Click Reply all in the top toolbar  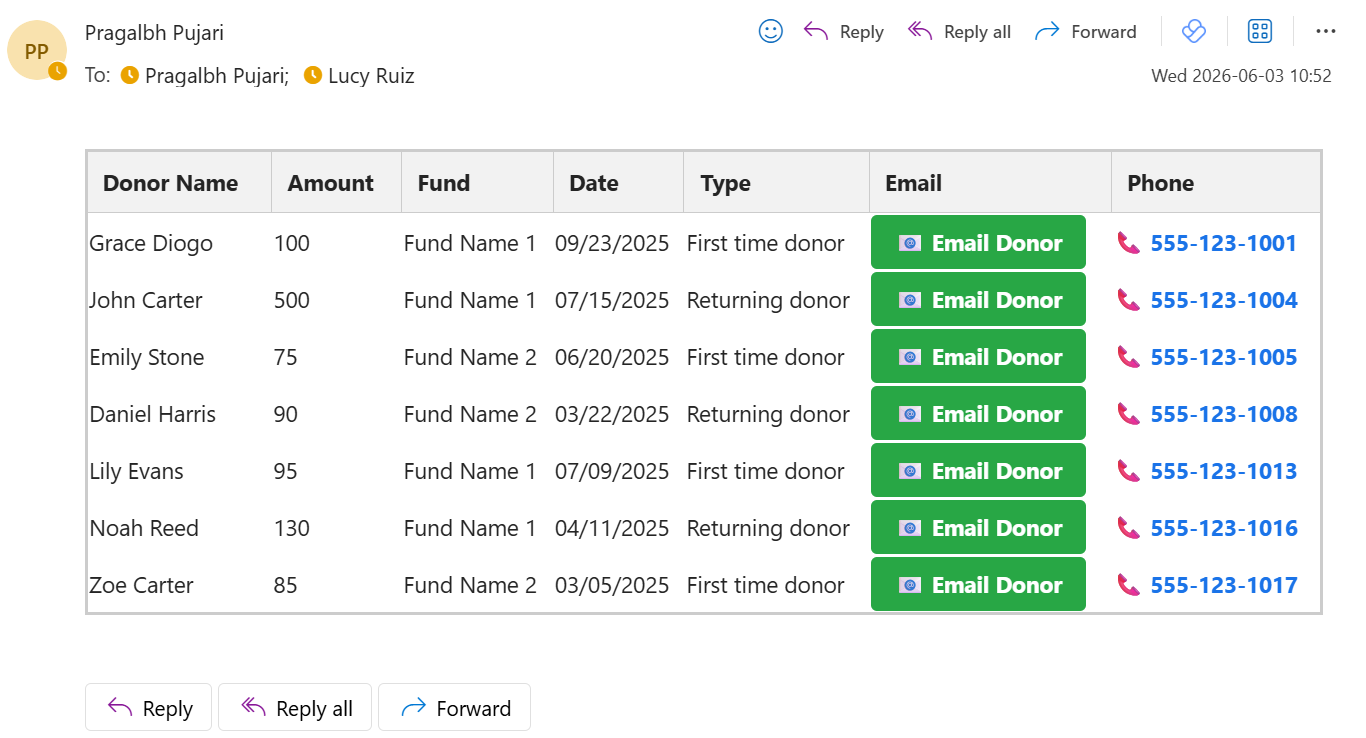tap(959, 32)
